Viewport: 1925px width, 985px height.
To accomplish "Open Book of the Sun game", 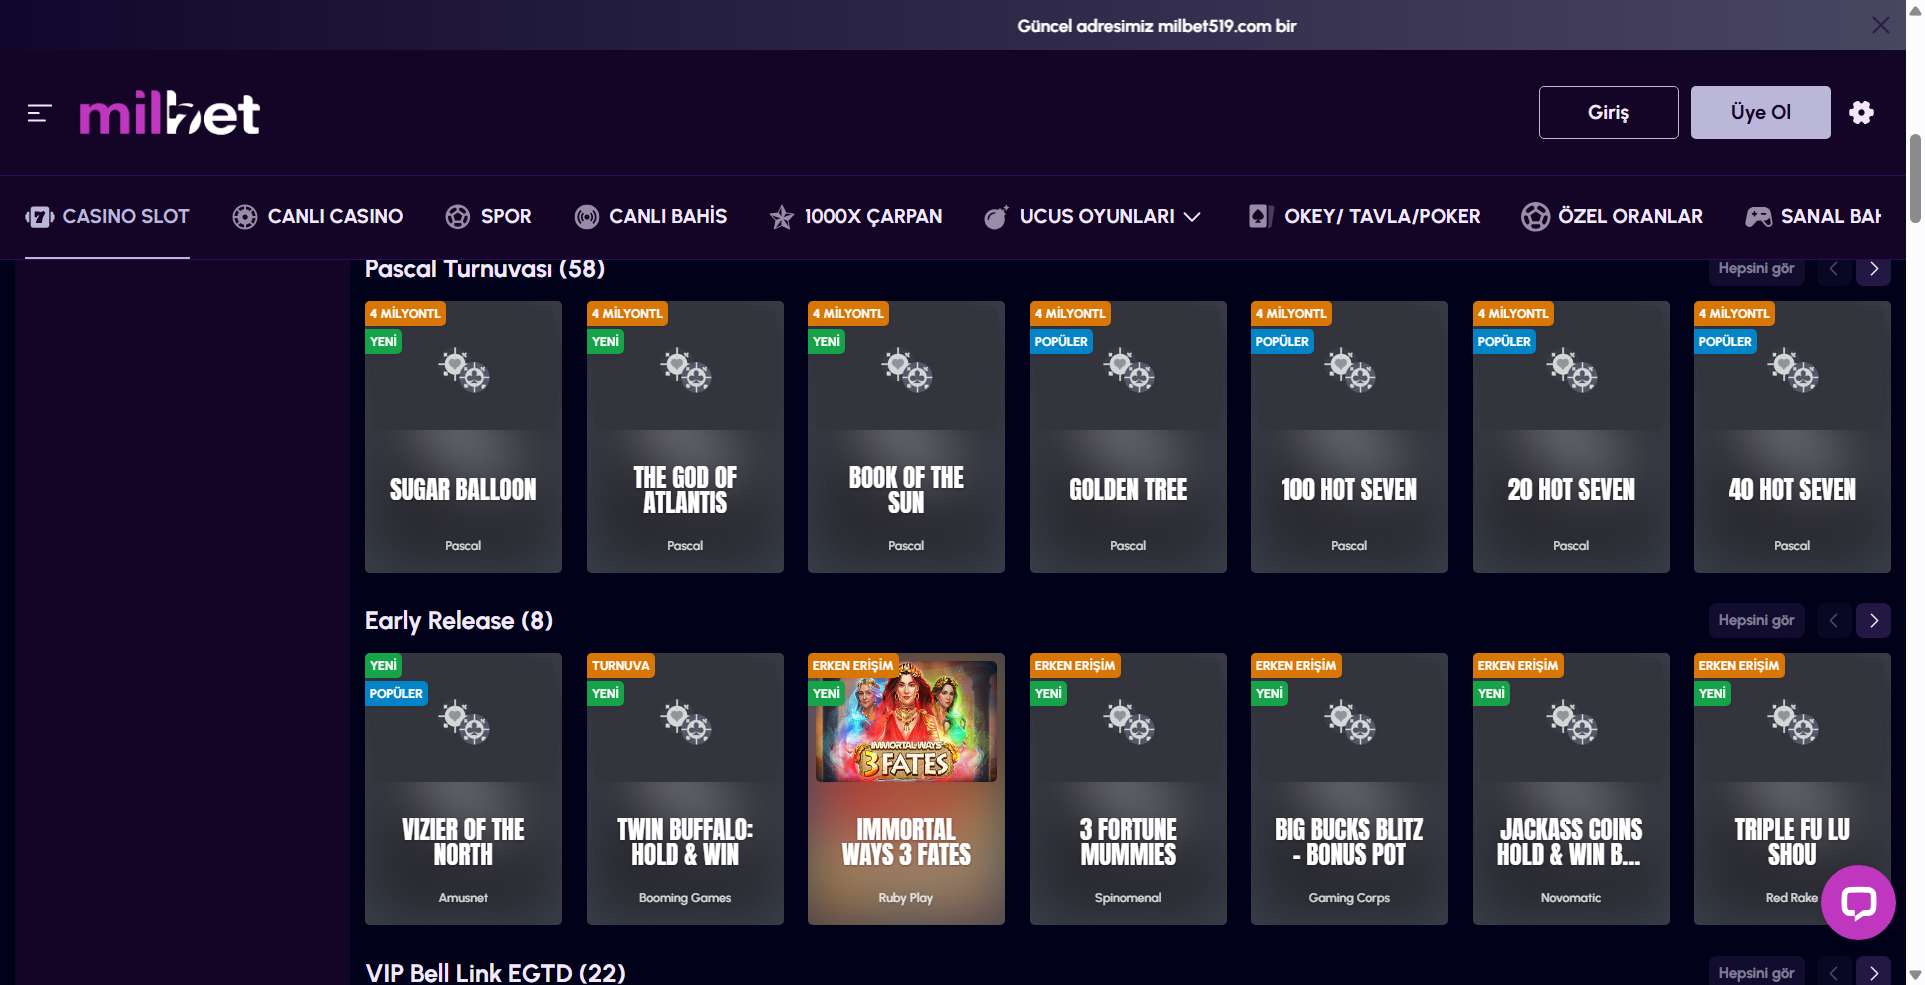I will 906,437.
